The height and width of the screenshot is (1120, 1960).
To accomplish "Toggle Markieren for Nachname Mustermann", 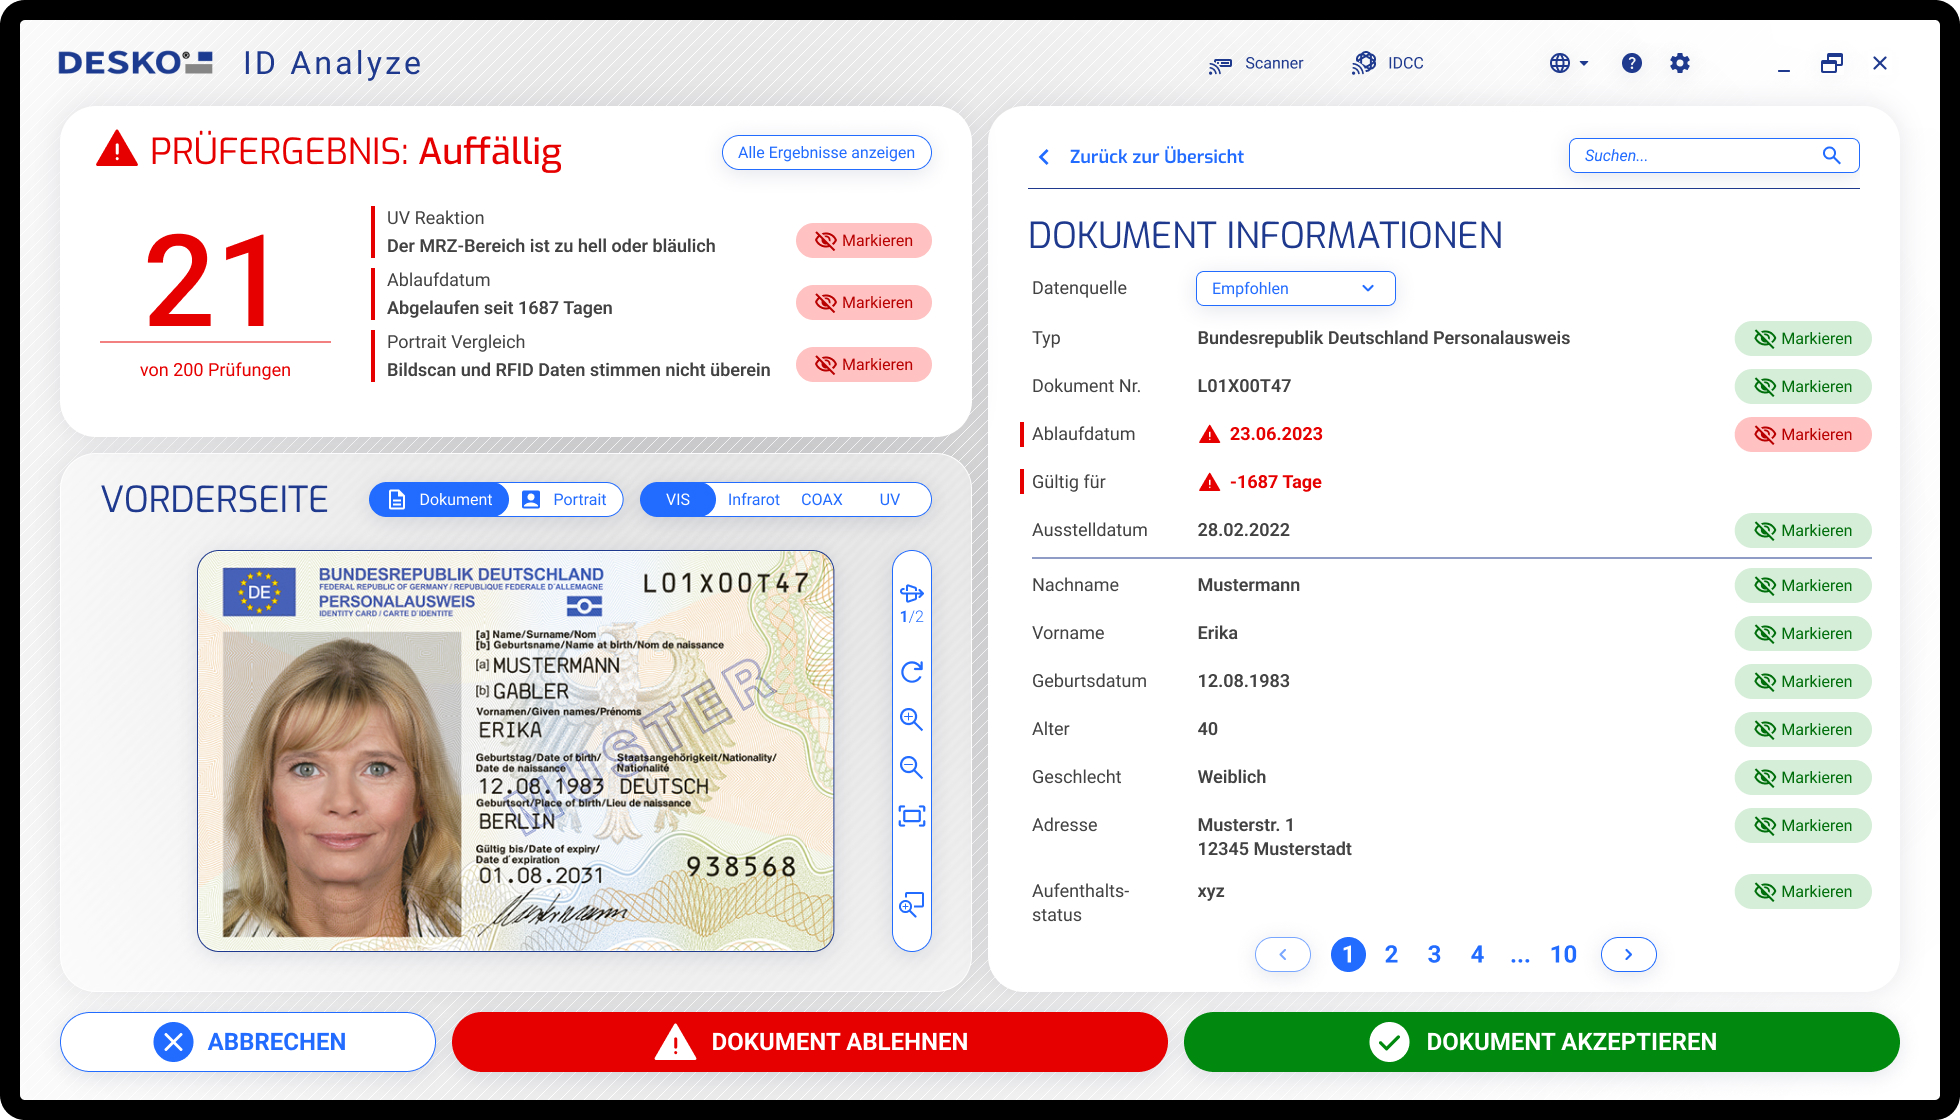I will tap(1802, 586).
